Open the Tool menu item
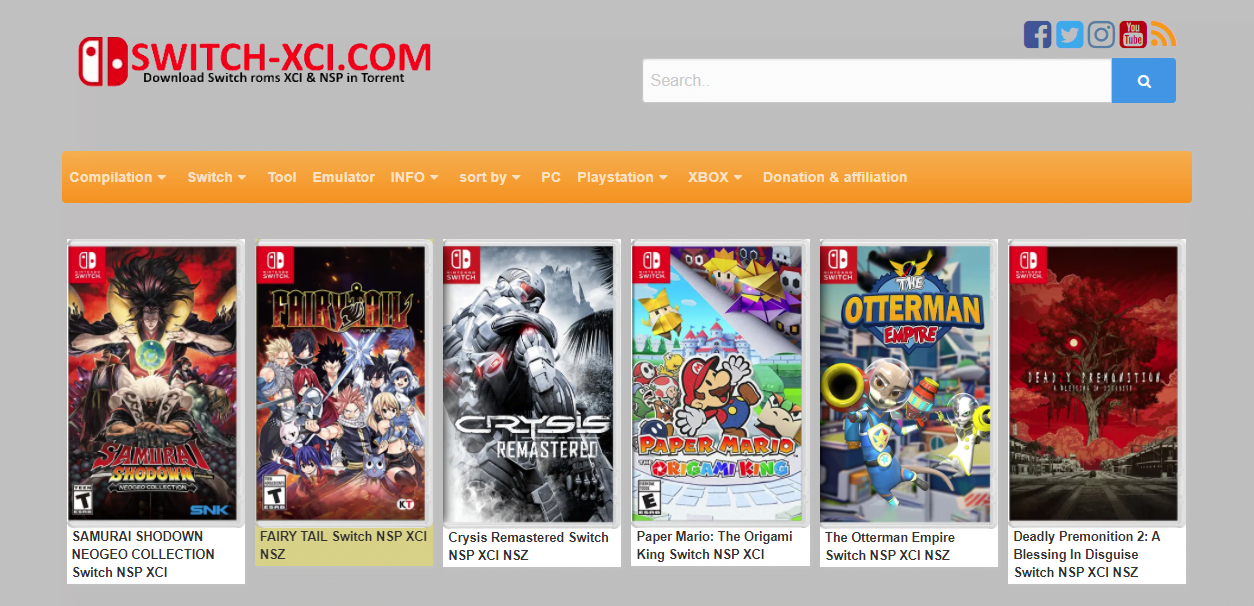 point(282,177)
